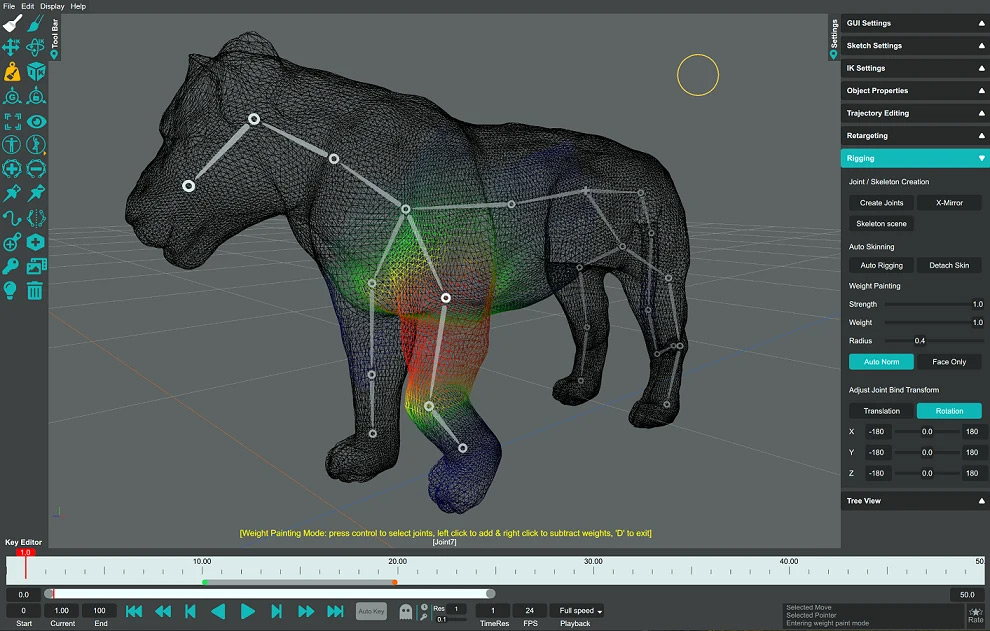Jump to the last frame button
The width and height of the screenshot is (990, 631).
[335, 611]
